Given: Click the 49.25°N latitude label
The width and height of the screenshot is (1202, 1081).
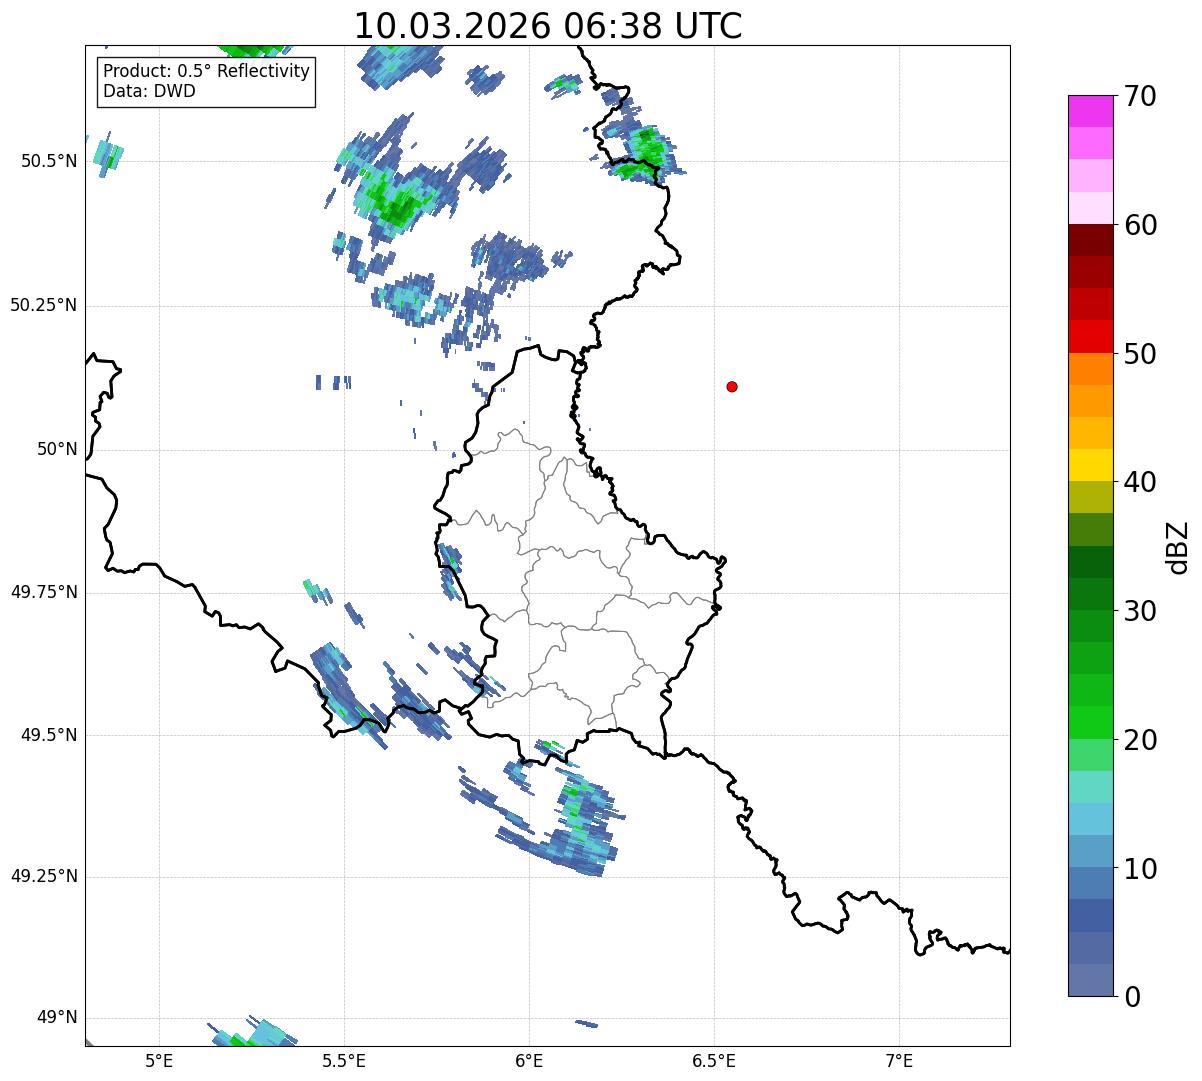Looking at the screenshot, I should tap(44, 876).
